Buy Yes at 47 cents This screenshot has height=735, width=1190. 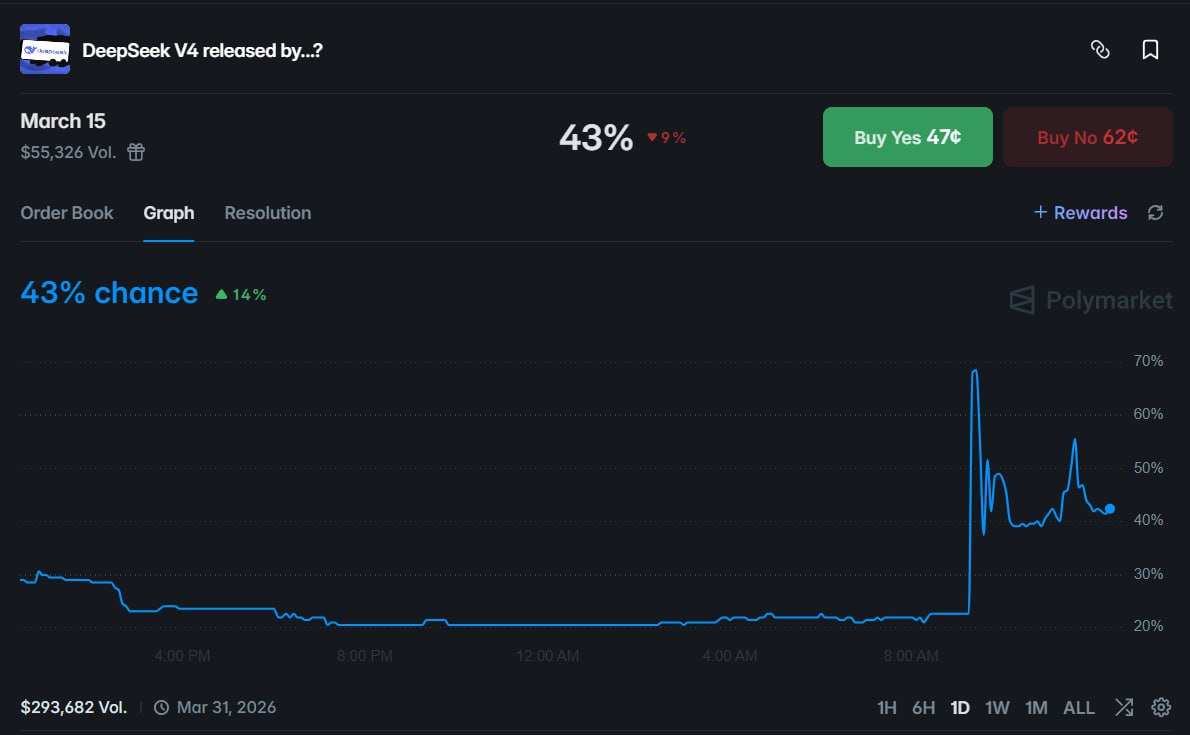(907, 137)
